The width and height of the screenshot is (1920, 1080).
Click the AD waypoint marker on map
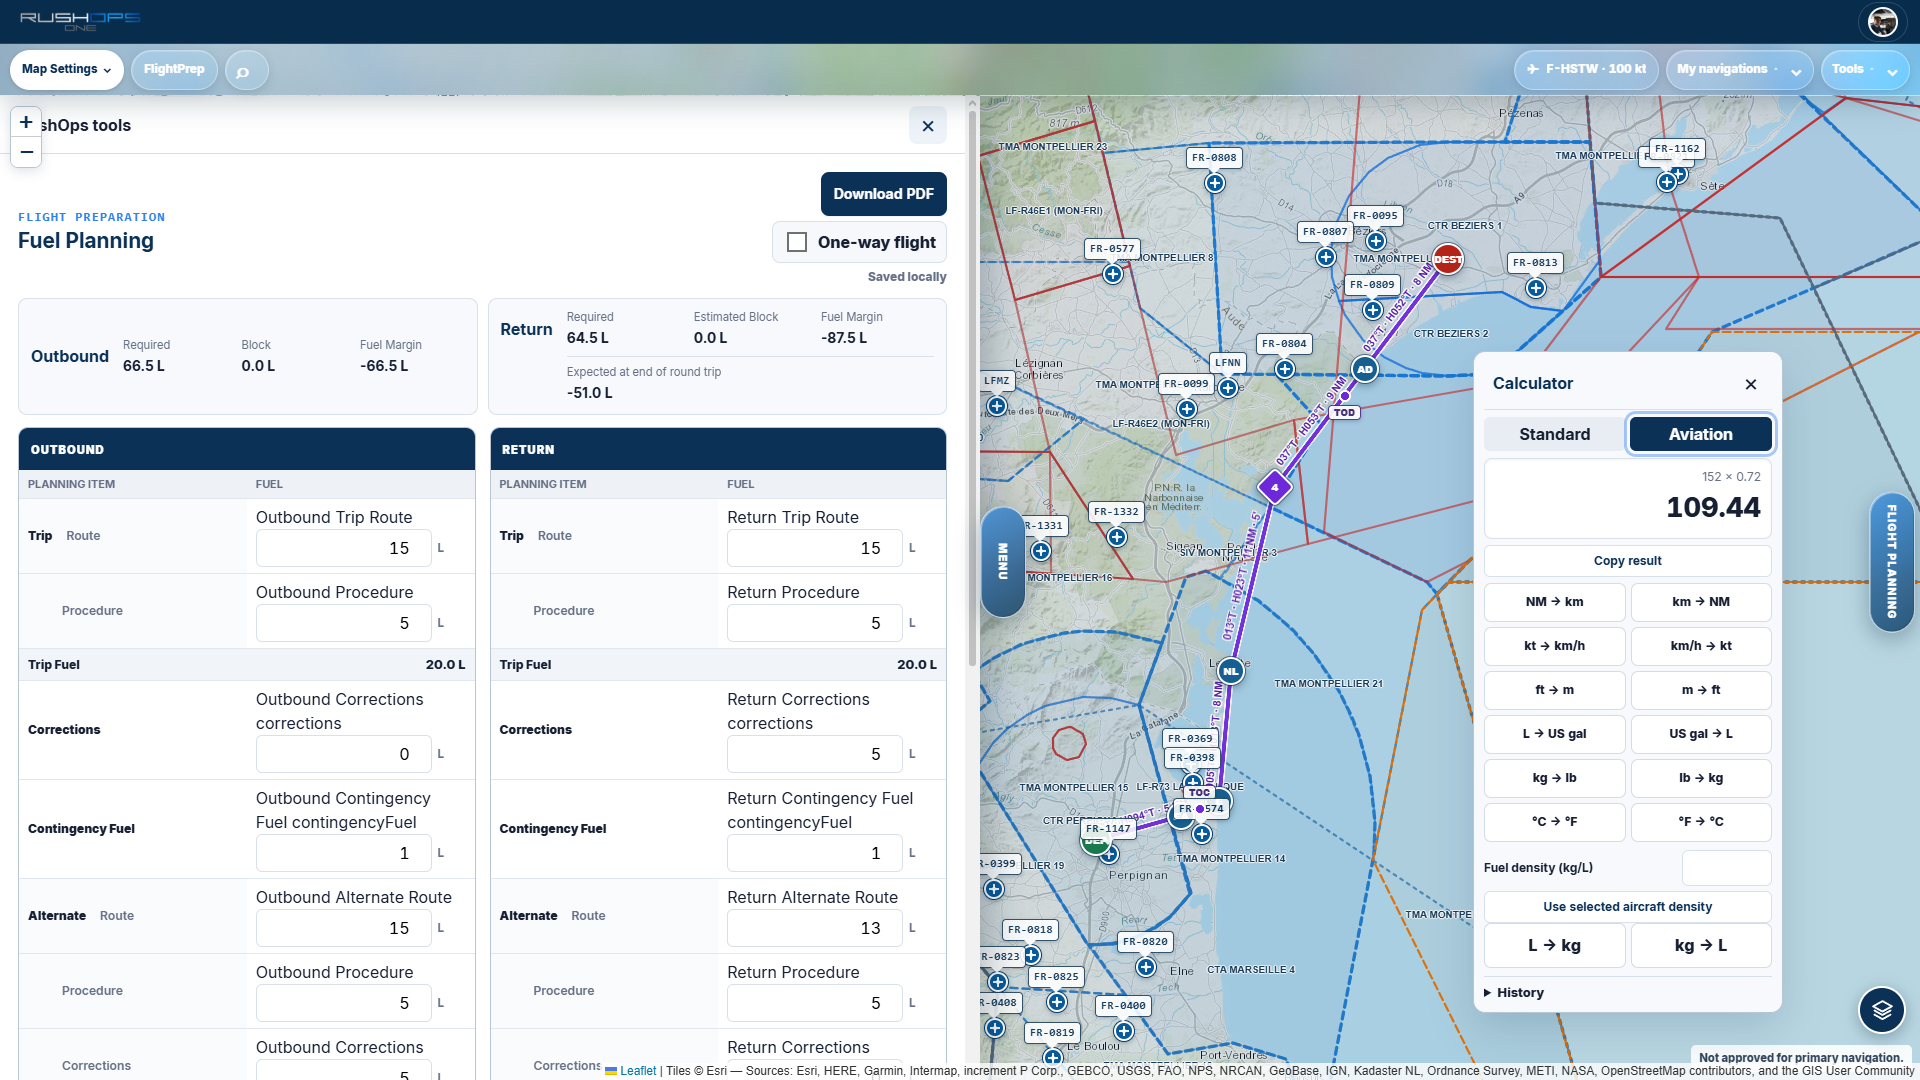[x=1365, y=369]
